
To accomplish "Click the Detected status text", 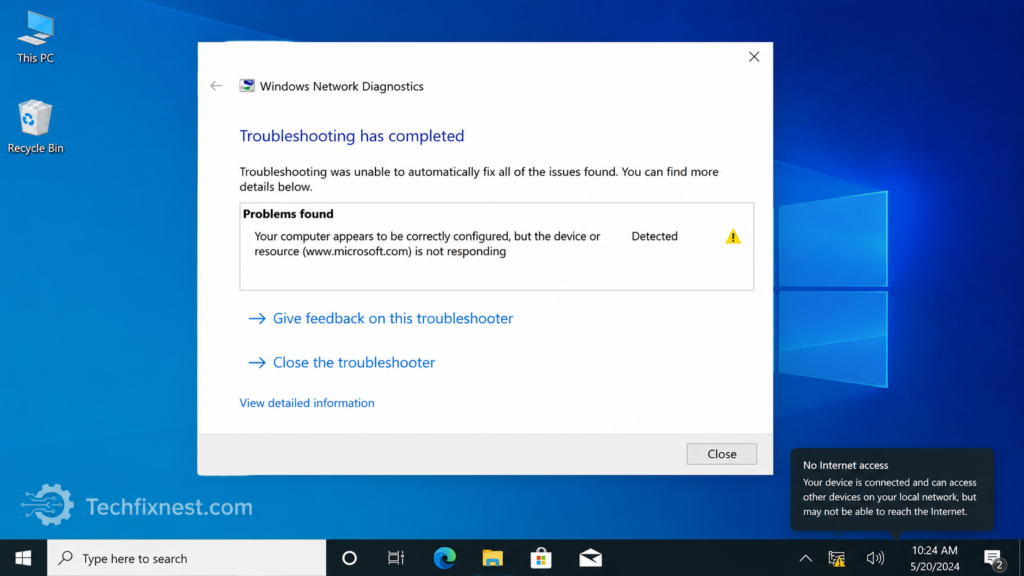I will point(654,236).
